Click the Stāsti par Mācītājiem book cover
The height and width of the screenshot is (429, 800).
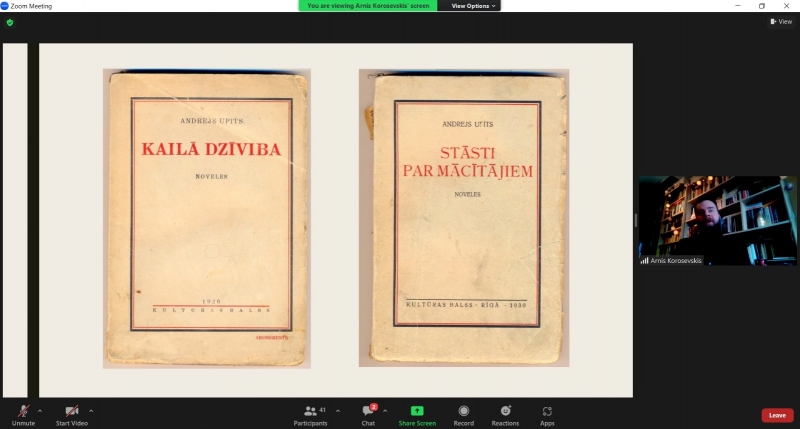coord(464,218)
